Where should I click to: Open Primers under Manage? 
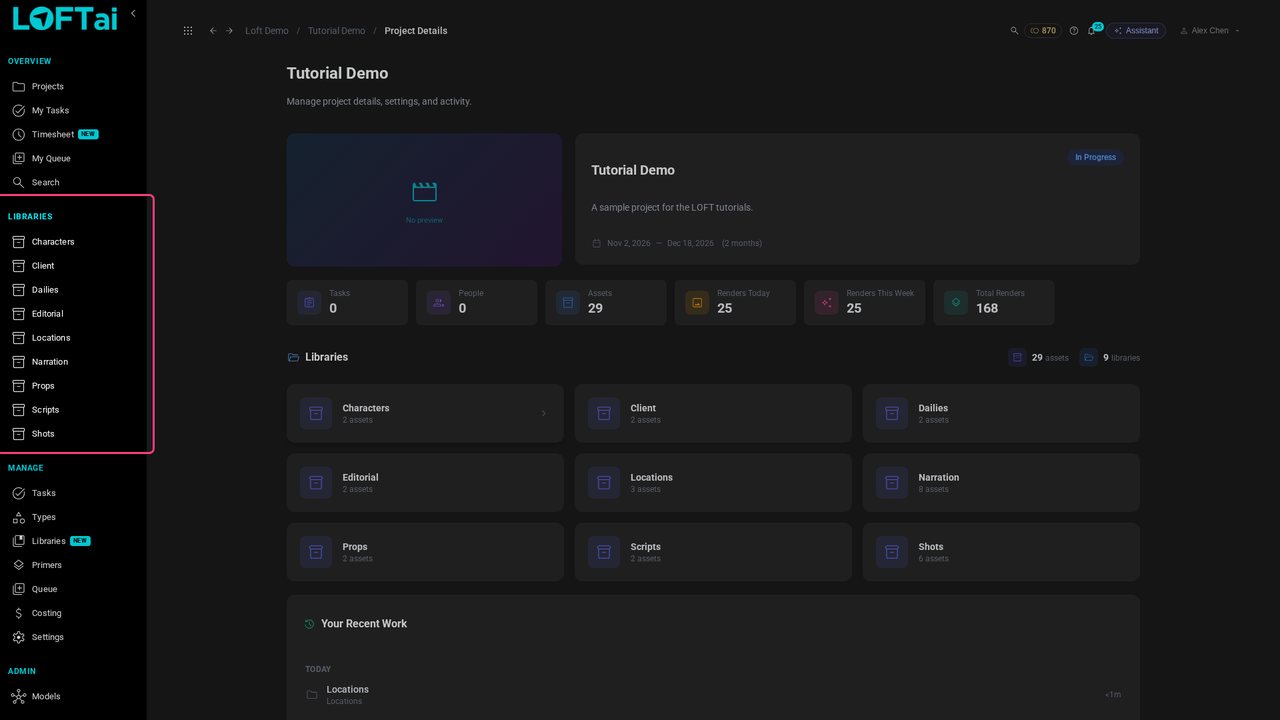[x=74, y=565]
